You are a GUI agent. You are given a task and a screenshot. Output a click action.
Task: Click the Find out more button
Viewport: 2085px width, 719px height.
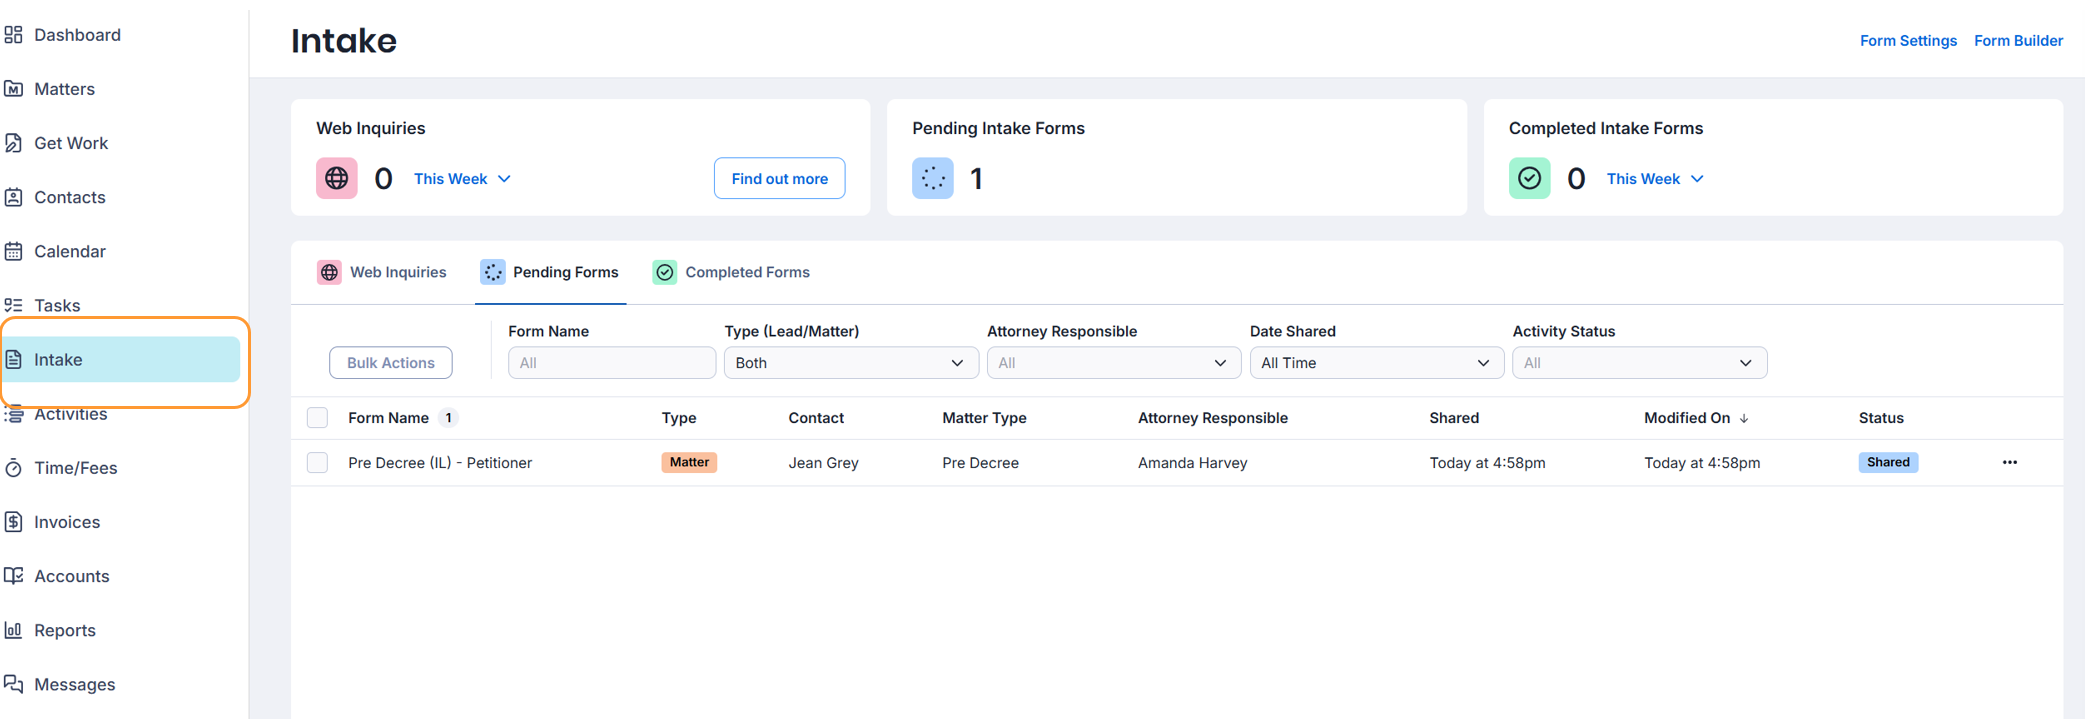(779, 179)
